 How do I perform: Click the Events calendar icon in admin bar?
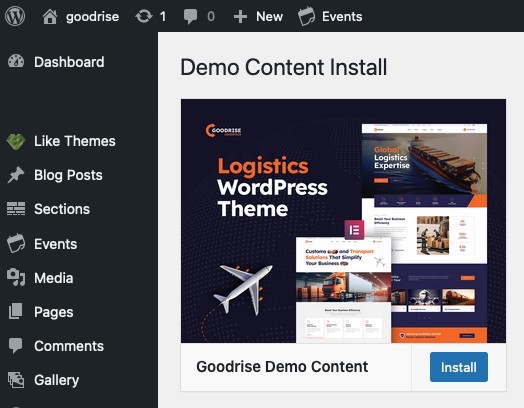(306, 16)
